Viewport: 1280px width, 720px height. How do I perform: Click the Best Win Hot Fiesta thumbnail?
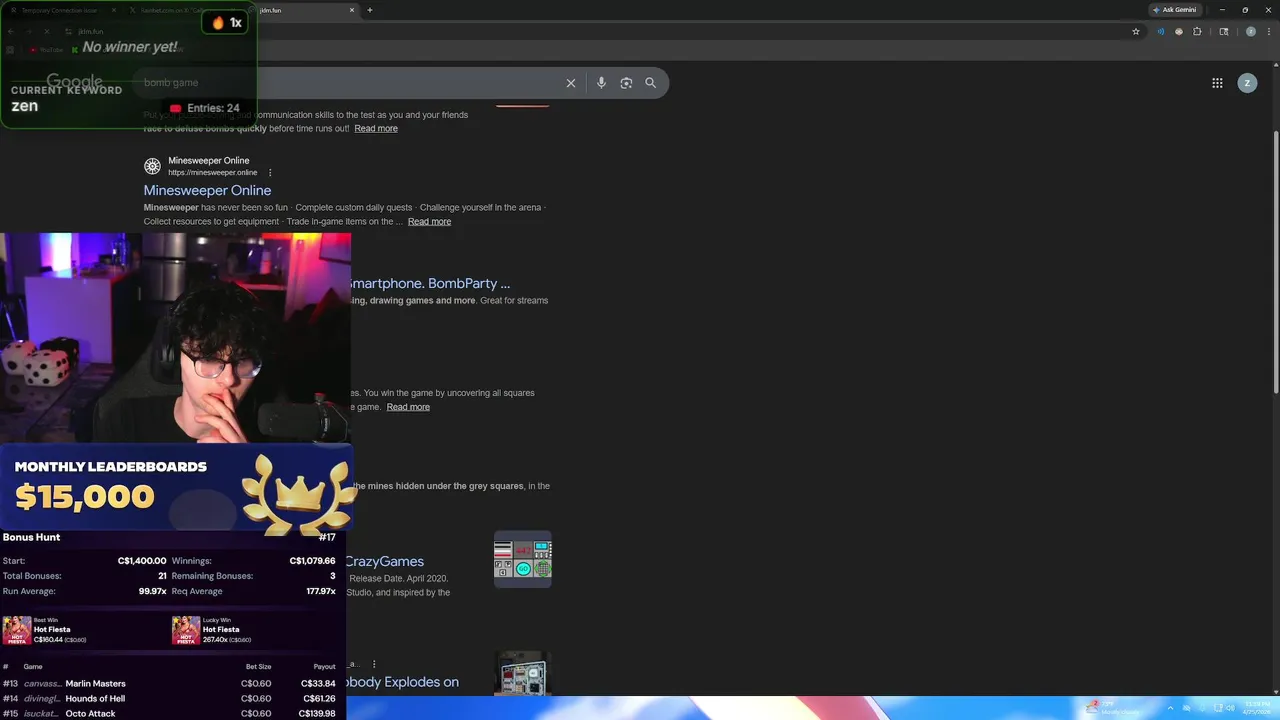(17, 631)
